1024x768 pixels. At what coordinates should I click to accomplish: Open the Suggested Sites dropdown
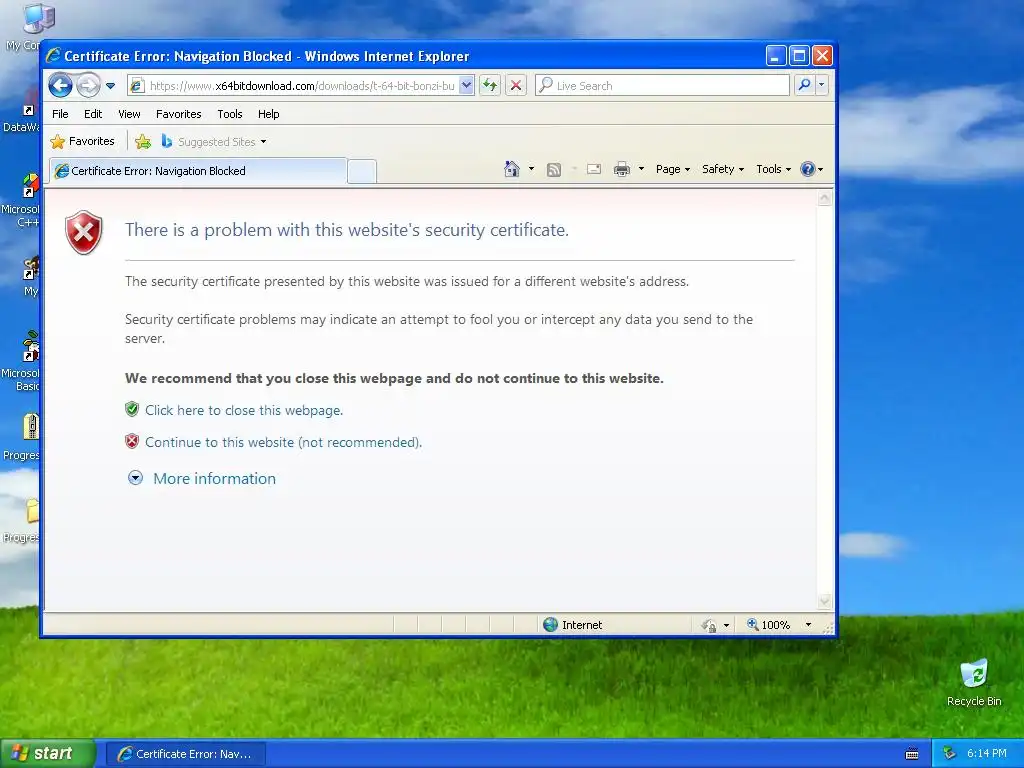coord(214,142)
